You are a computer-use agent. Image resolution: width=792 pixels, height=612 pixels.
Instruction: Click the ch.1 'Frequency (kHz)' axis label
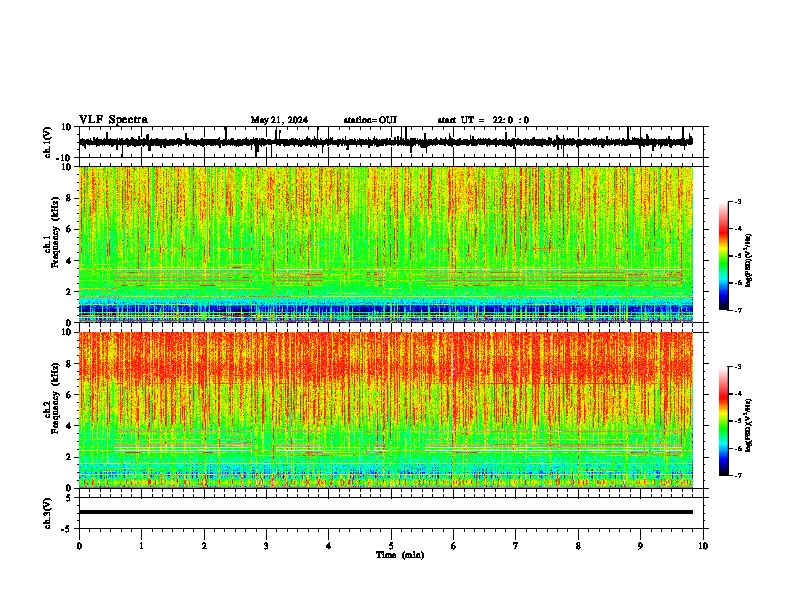click(x=55, y=232)
